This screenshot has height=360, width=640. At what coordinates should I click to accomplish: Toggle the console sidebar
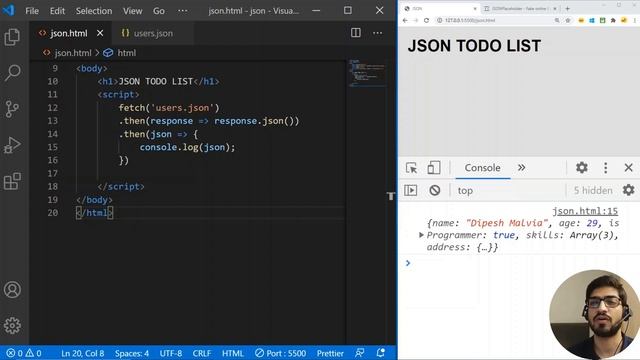coord(411,190)
